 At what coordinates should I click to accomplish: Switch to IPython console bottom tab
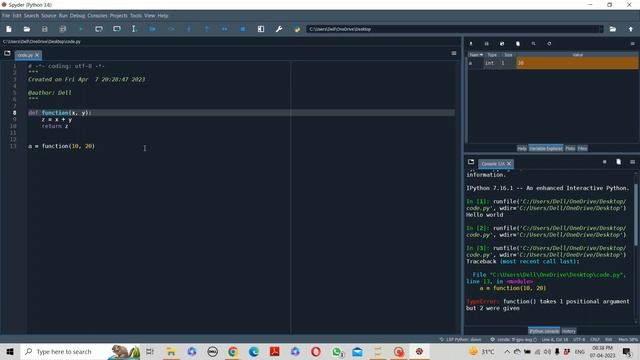tap(544, 331)
